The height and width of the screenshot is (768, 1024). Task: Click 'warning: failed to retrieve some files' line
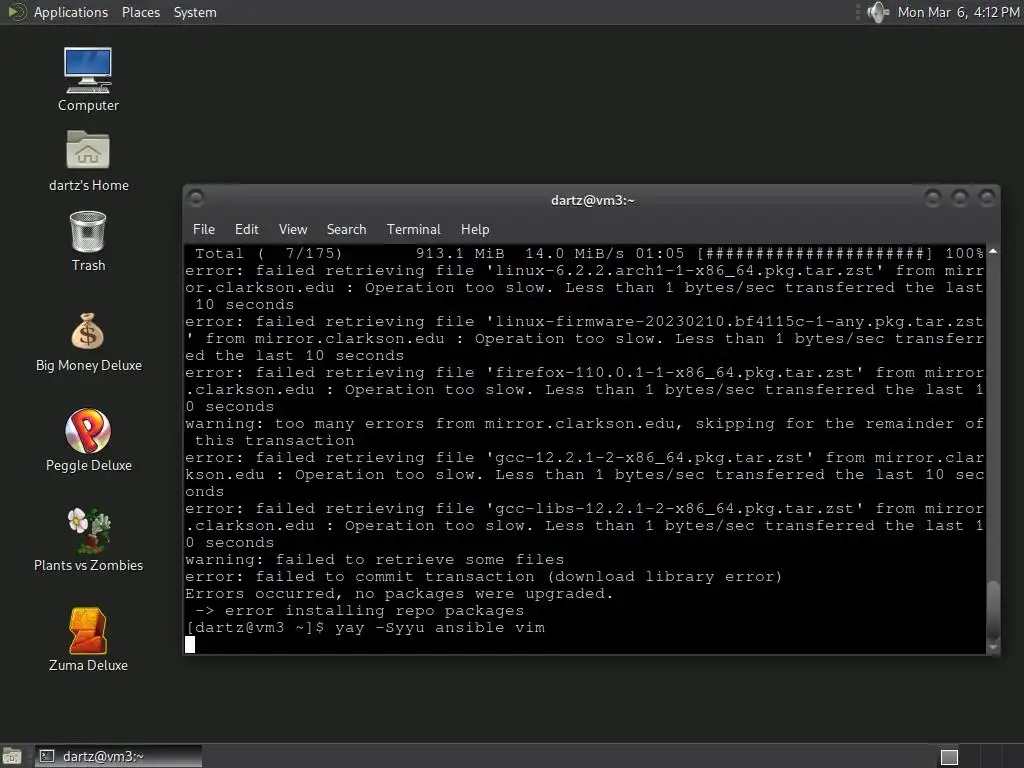(375, 560)
